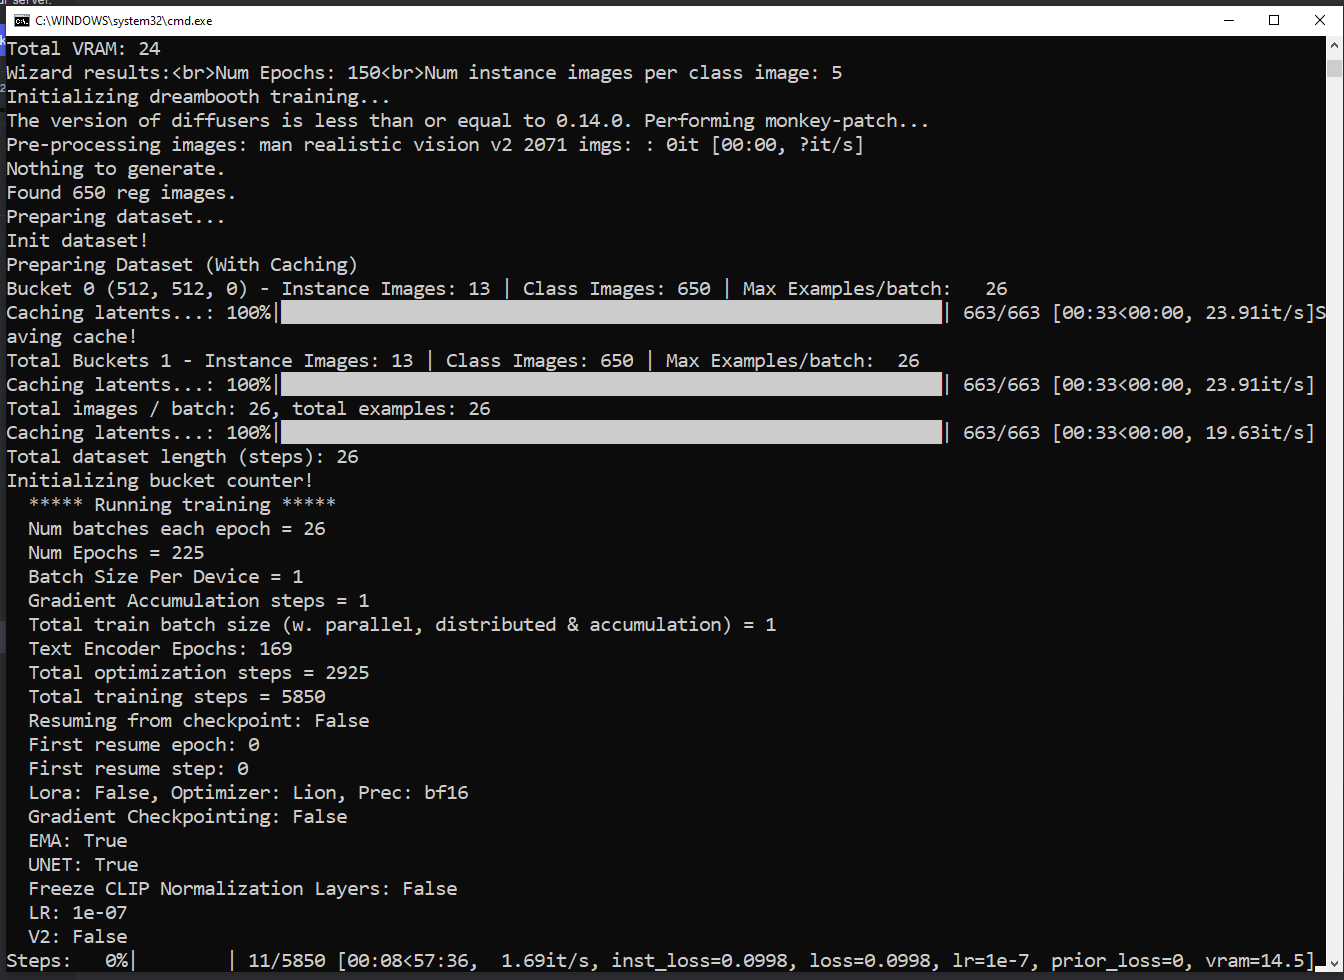Click 'First resume step: 0' text

[x=138, y=769]
